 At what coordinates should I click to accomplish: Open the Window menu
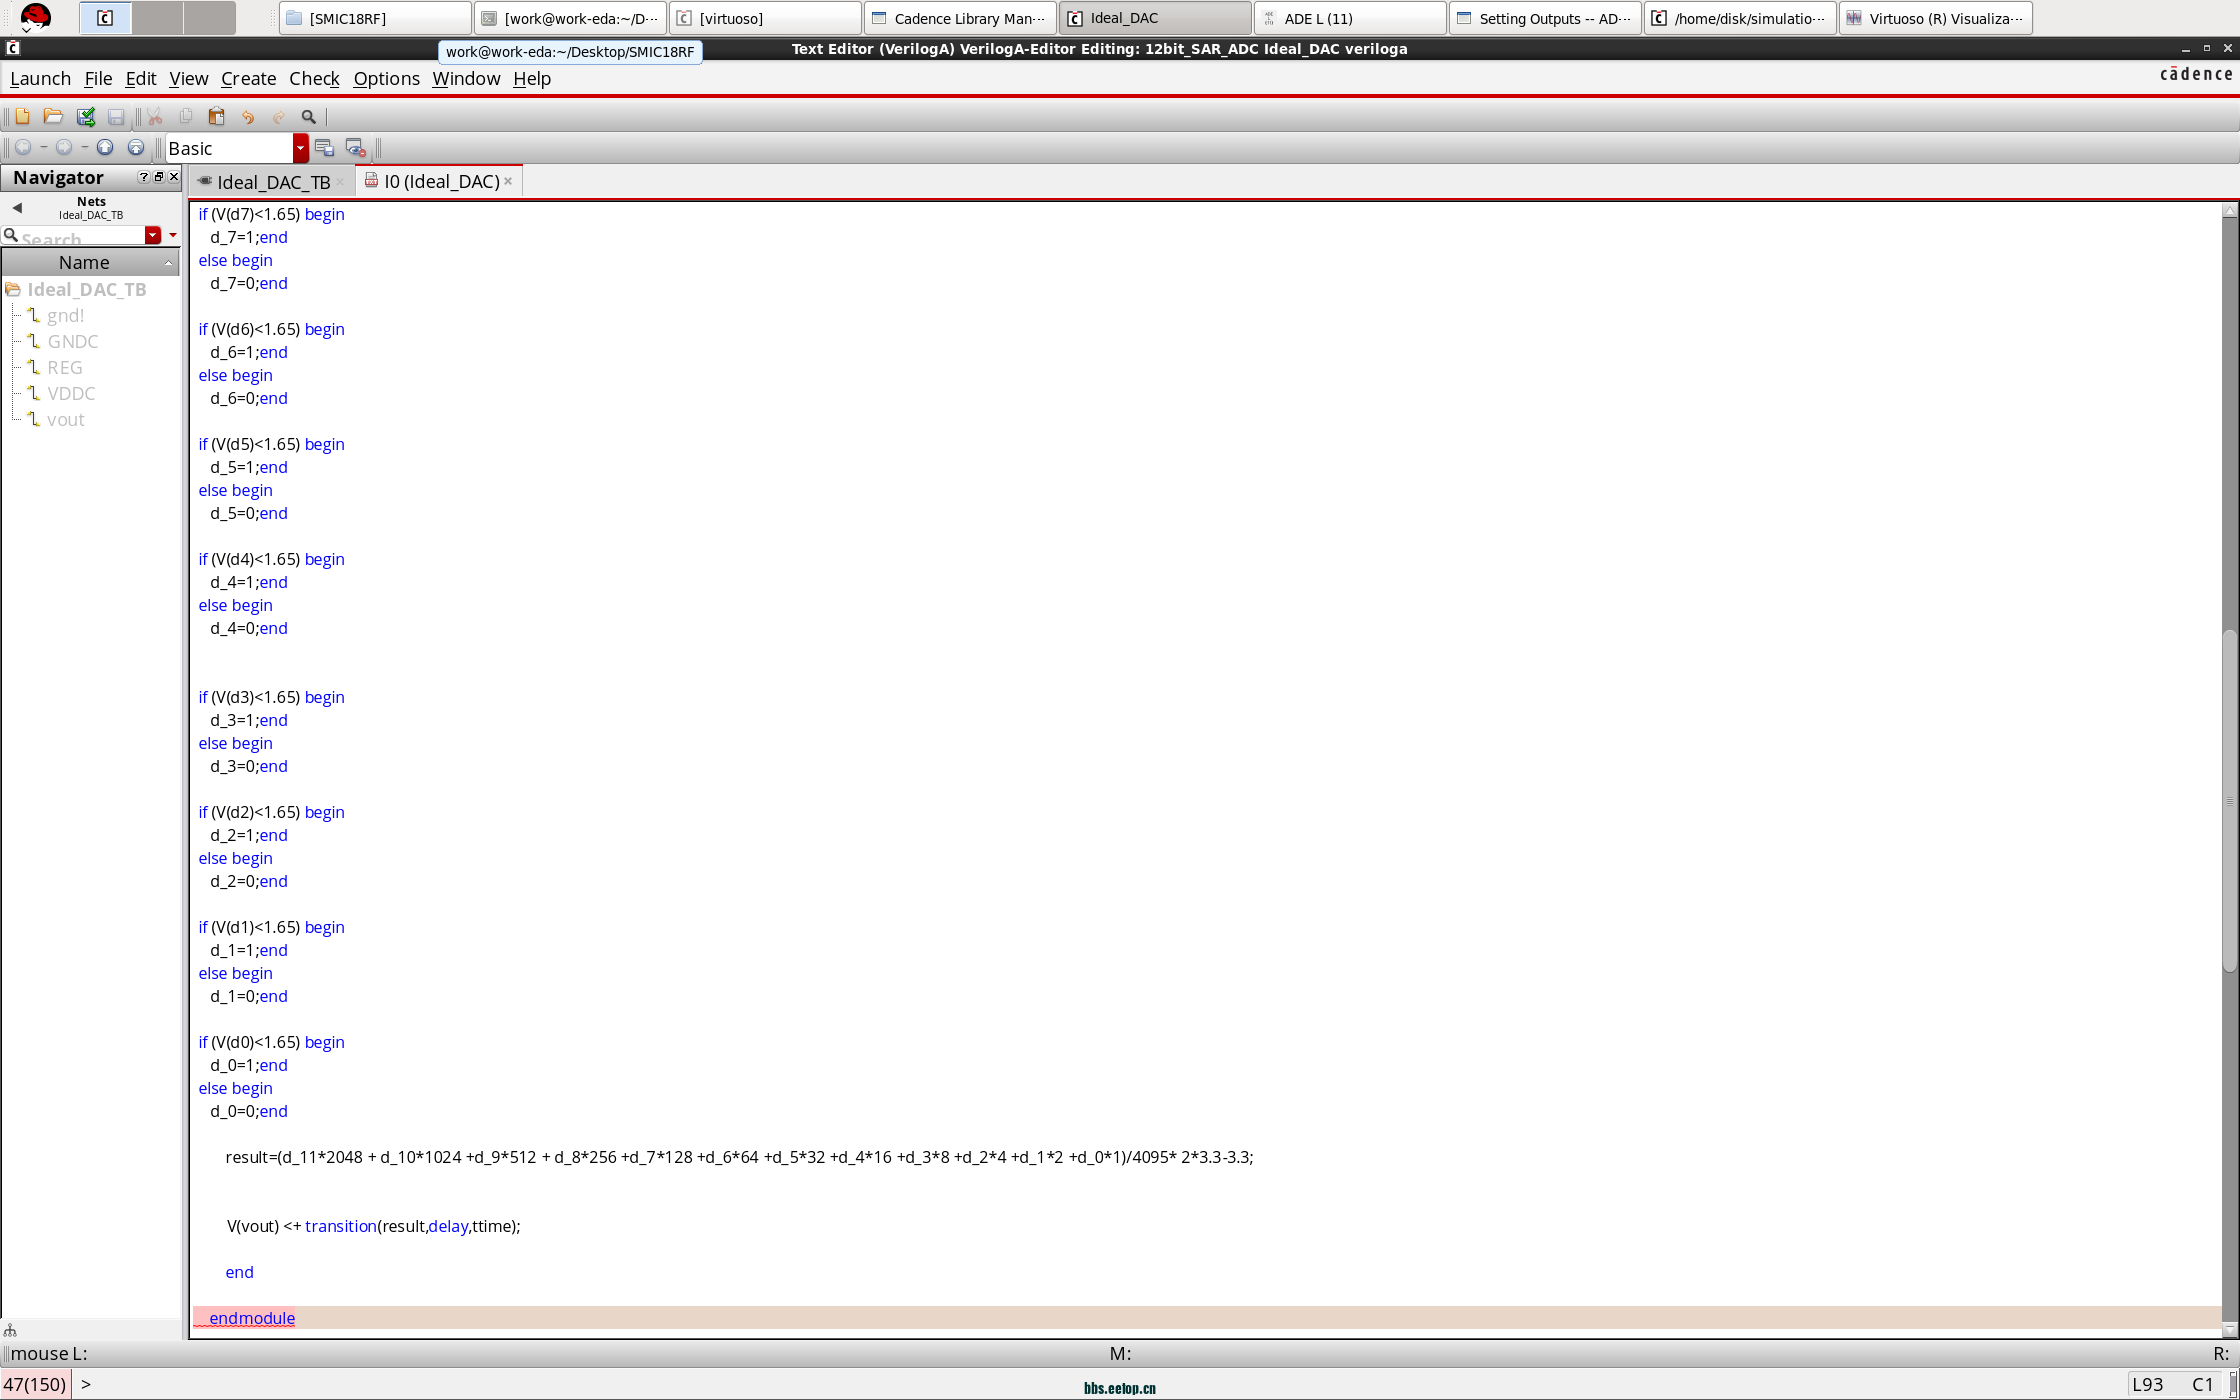click(x=466, y=78)
